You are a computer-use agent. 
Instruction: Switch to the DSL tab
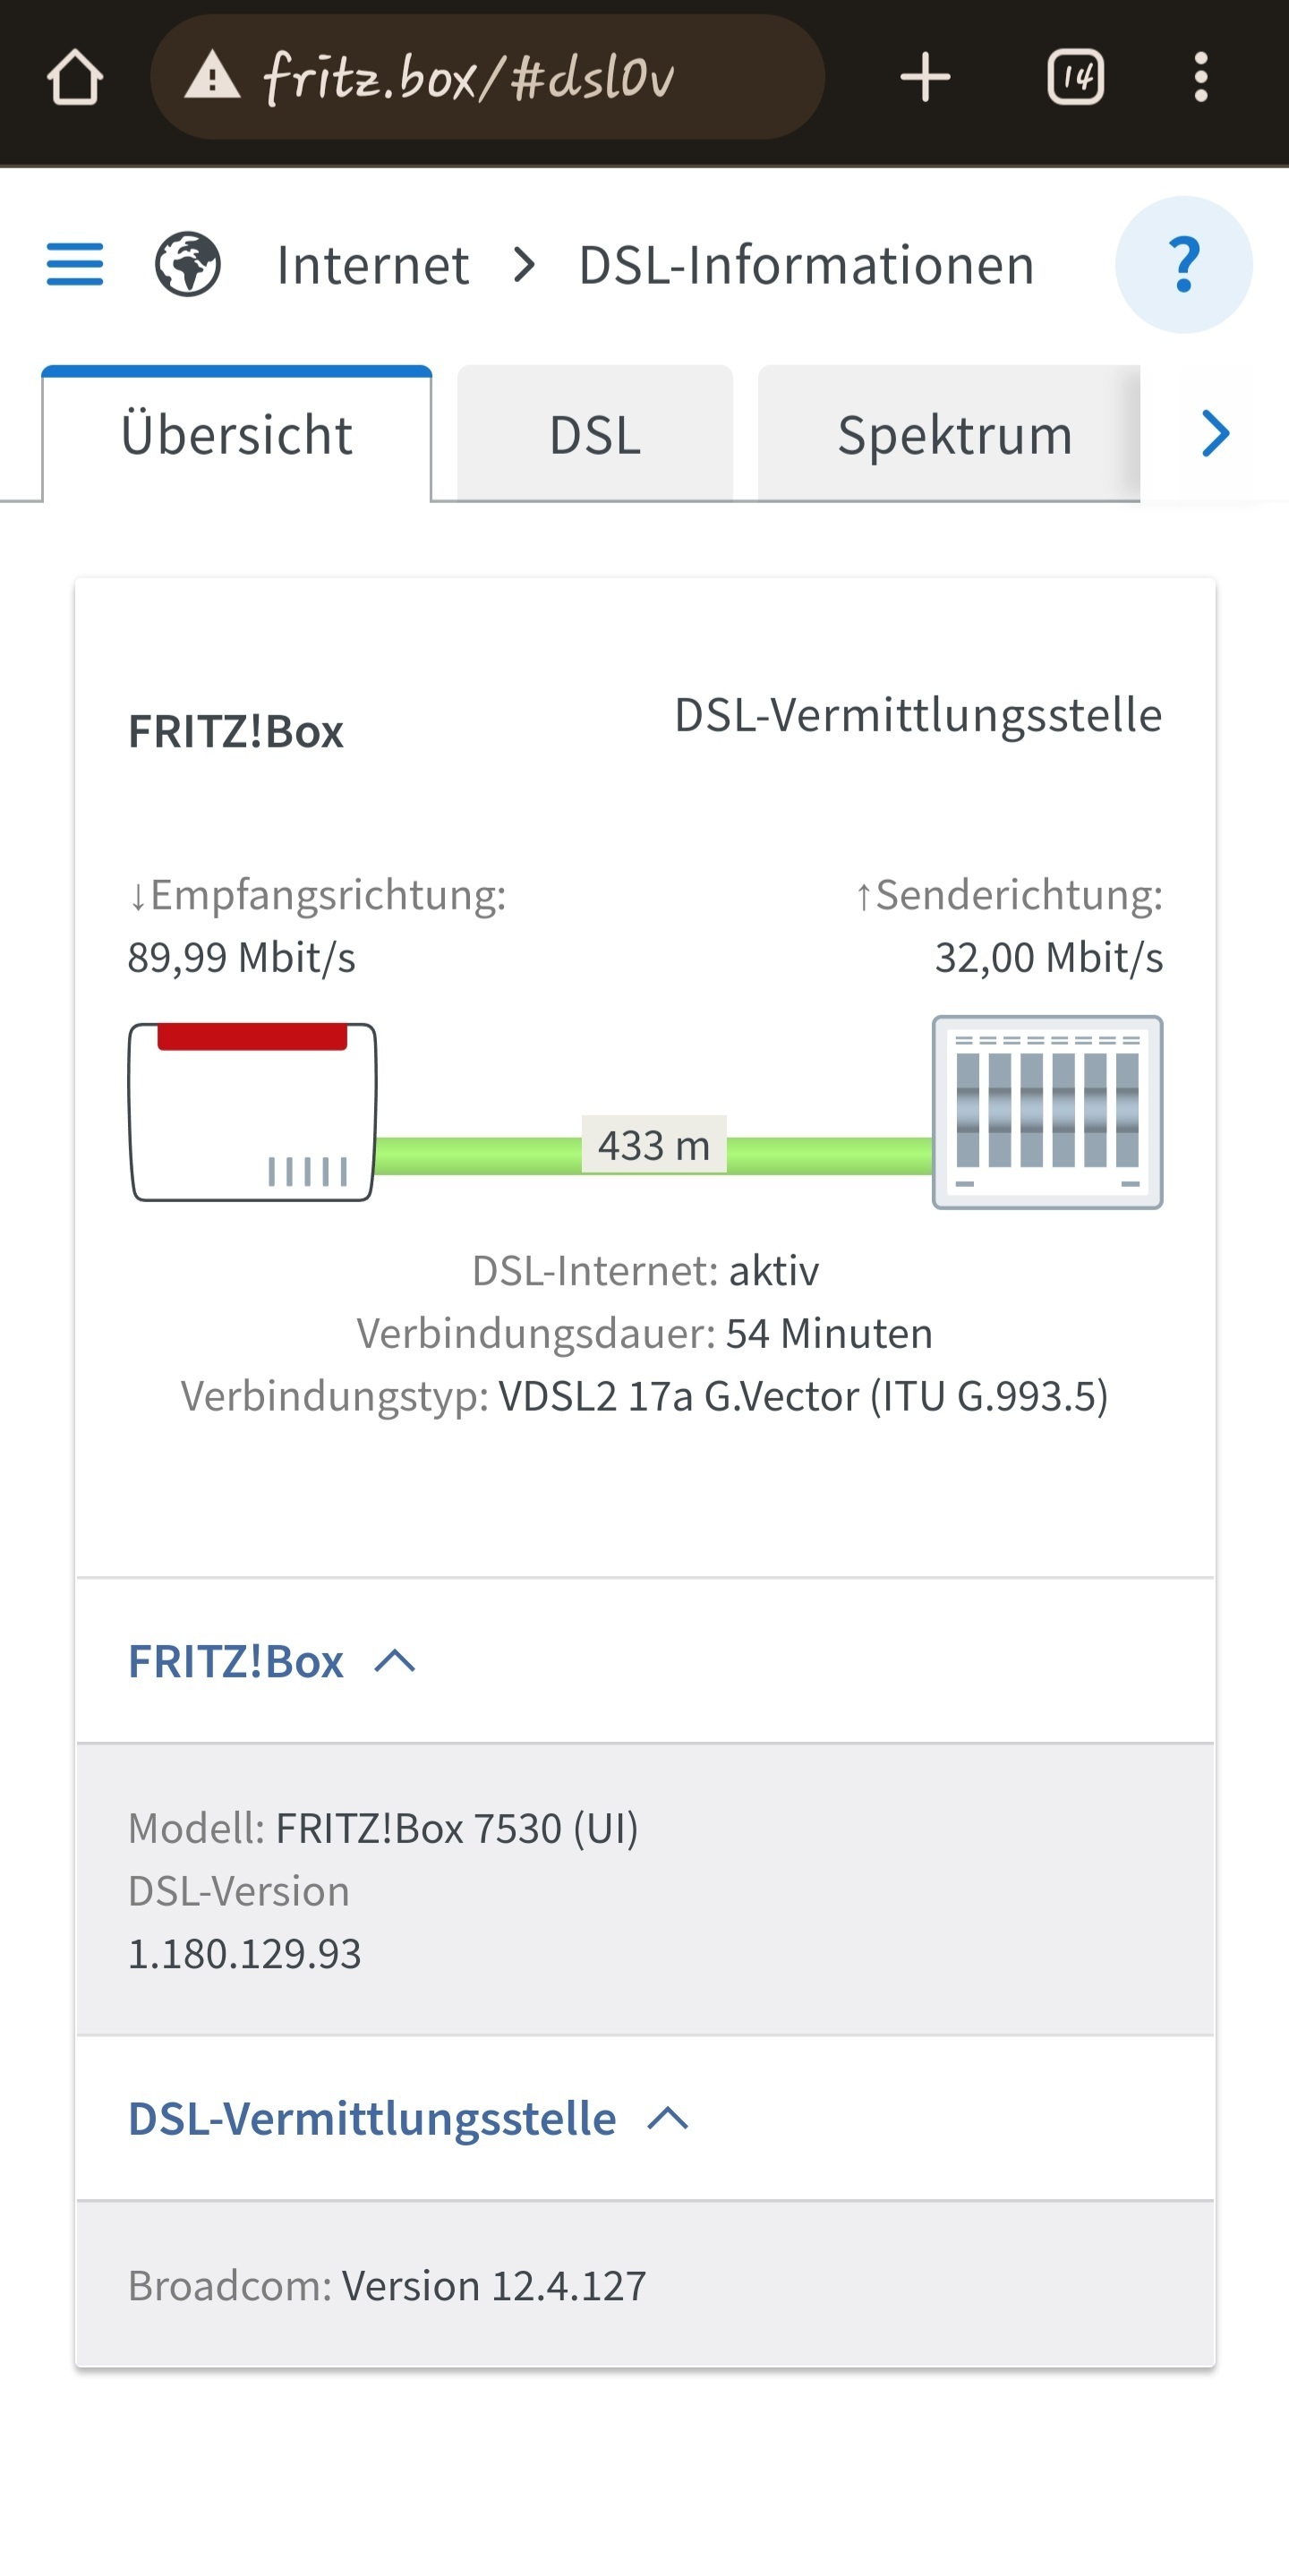595,434
